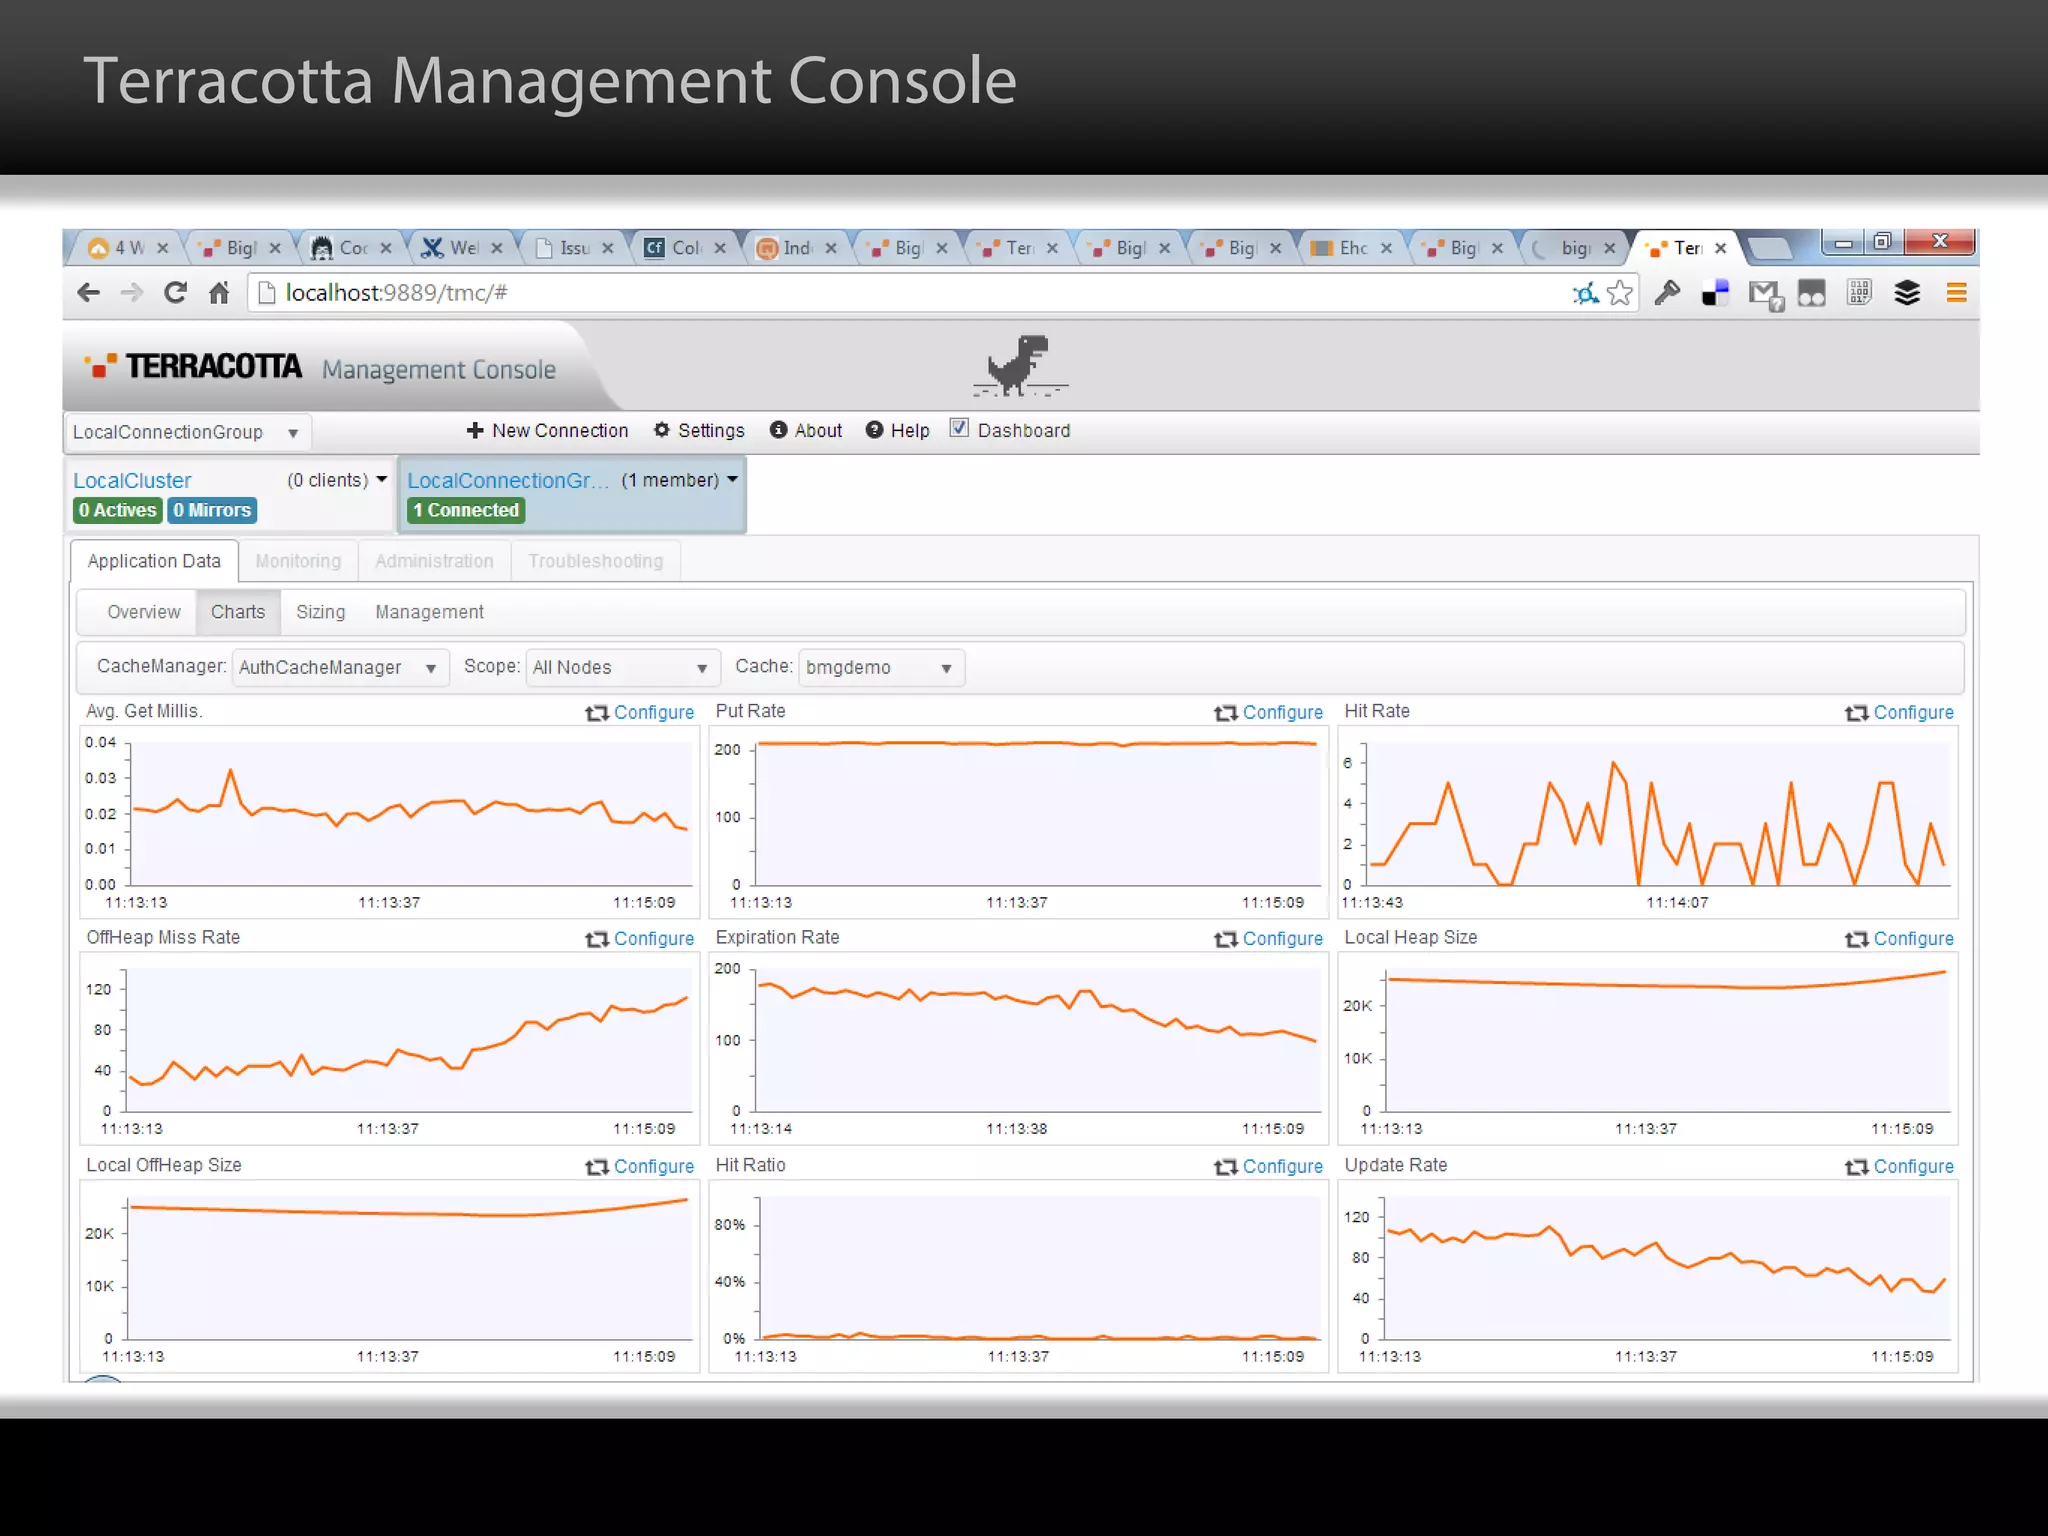Click the LocalConnectionGr... link
The height and width of the screenshot is (1536, 2048).
[508, 480]
